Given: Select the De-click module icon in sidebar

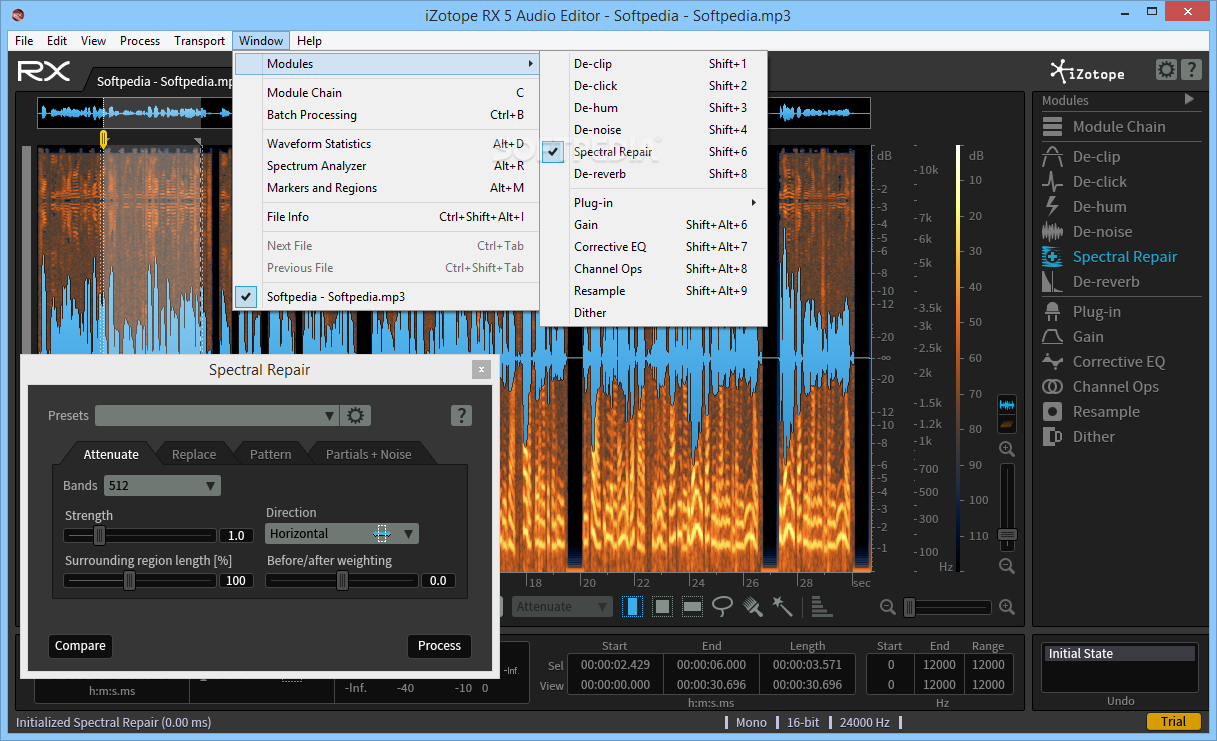Looking at the screenshot, I should pyautogui.click(x=1052, y=182).
